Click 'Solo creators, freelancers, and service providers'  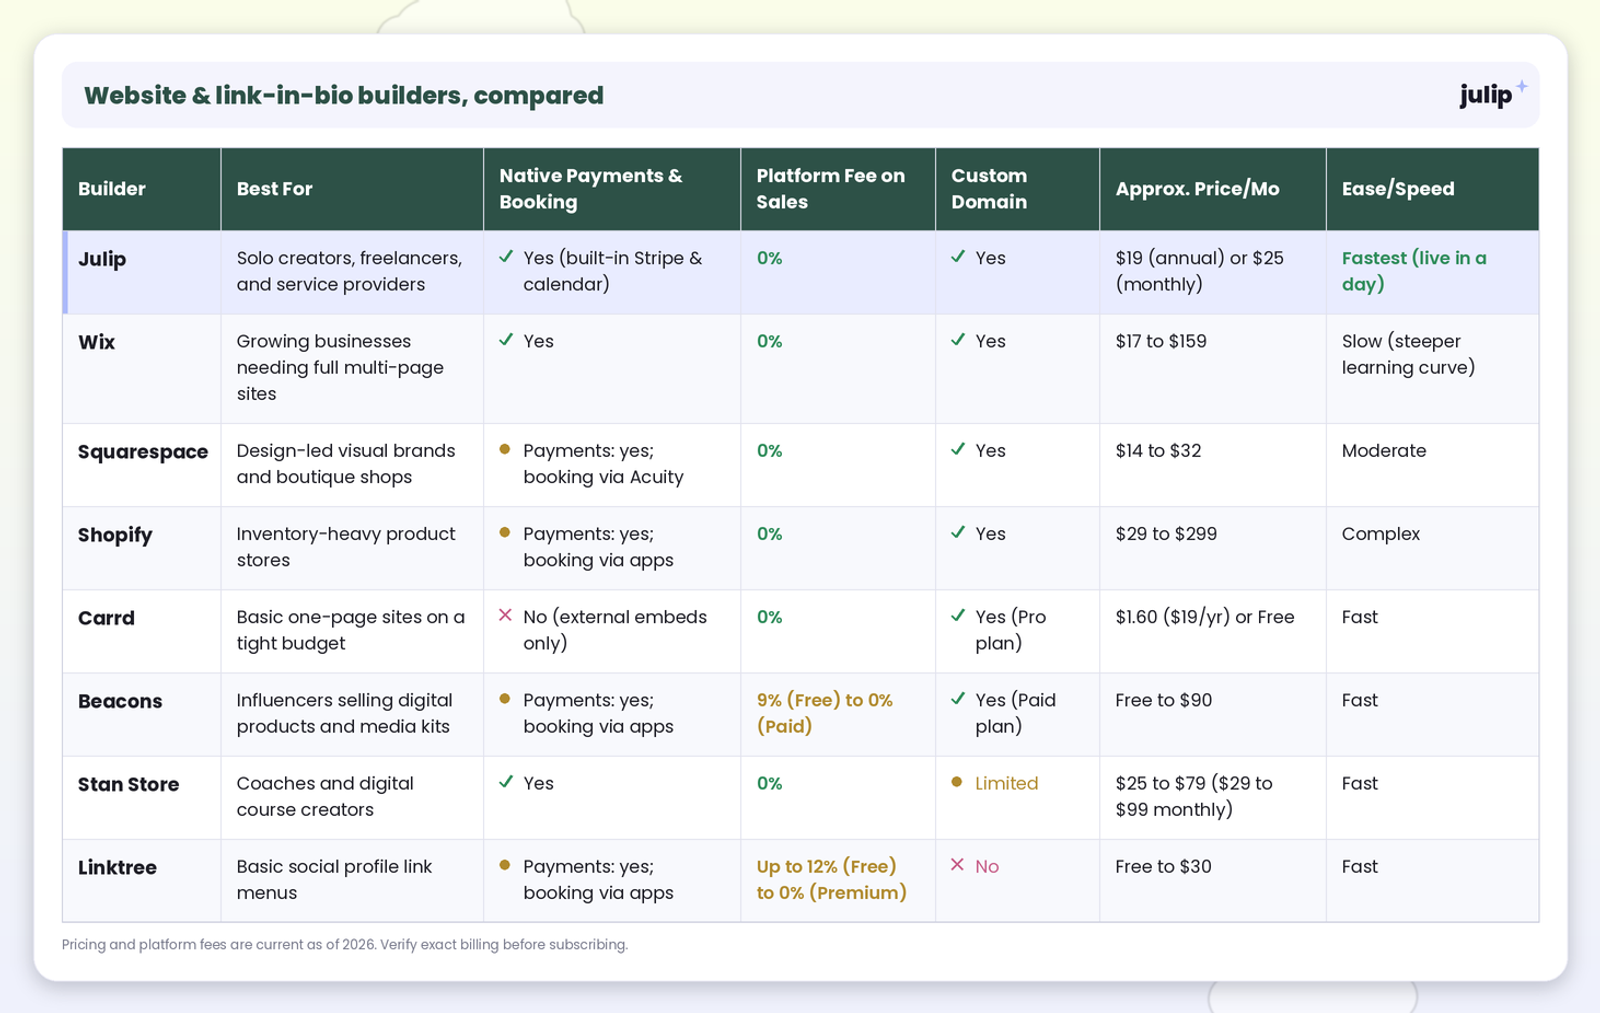point(350,271)
